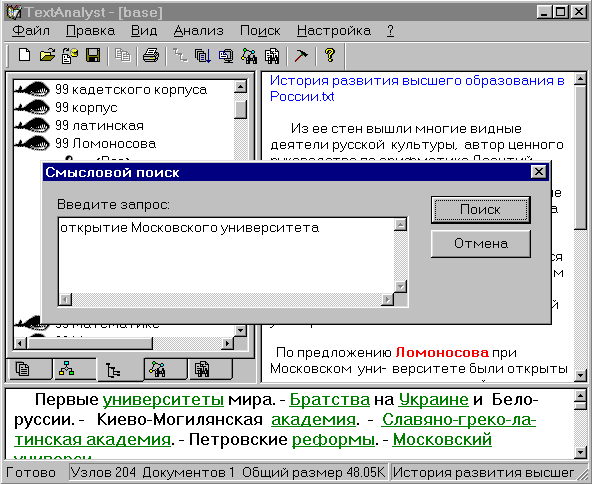This screenshot has height=484, width=592.
Task: Click the printer icon in toolbar
Action: [151, 55]
